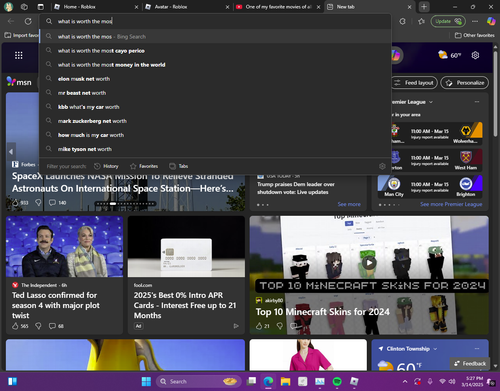Image resolution: width=500 pixels, height=391 pixels.
Task: Click the Back navigation arrow
Action: 11,21
